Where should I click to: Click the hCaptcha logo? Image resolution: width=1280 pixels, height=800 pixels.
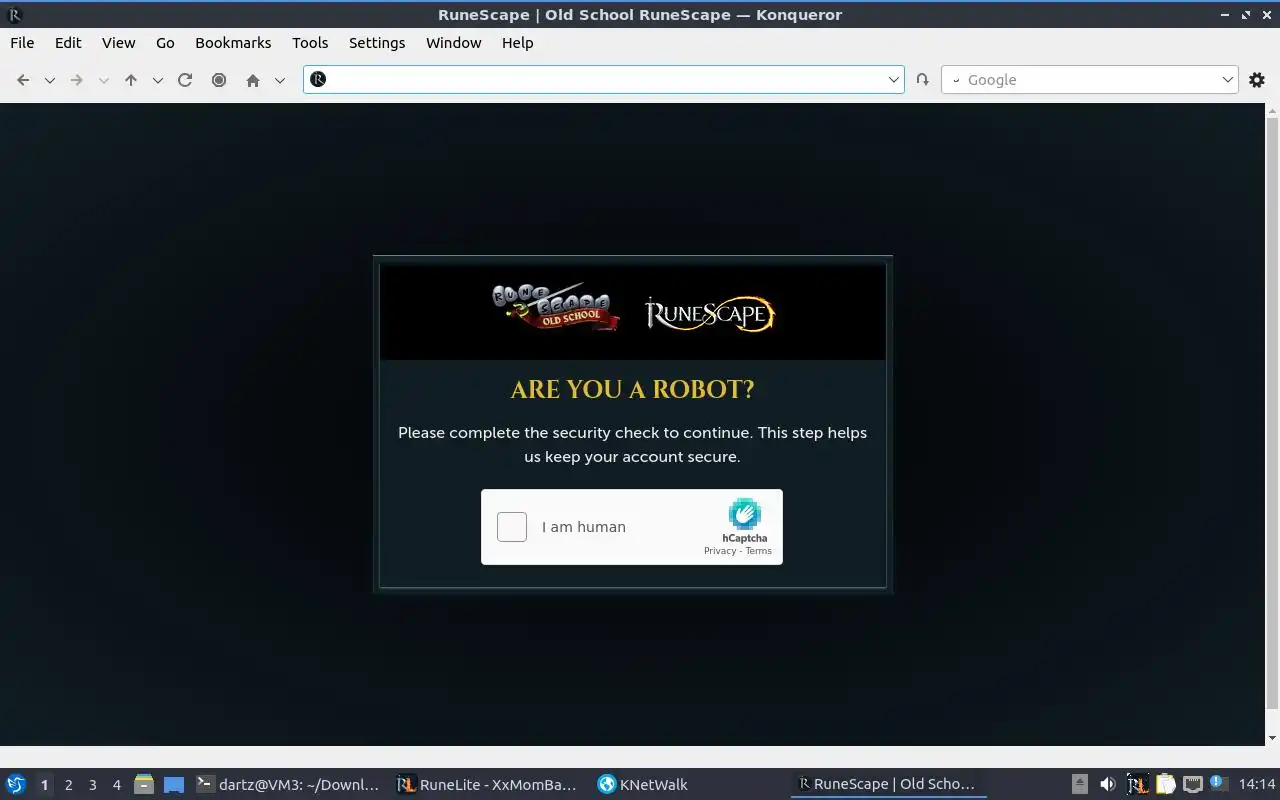(745, 515)
